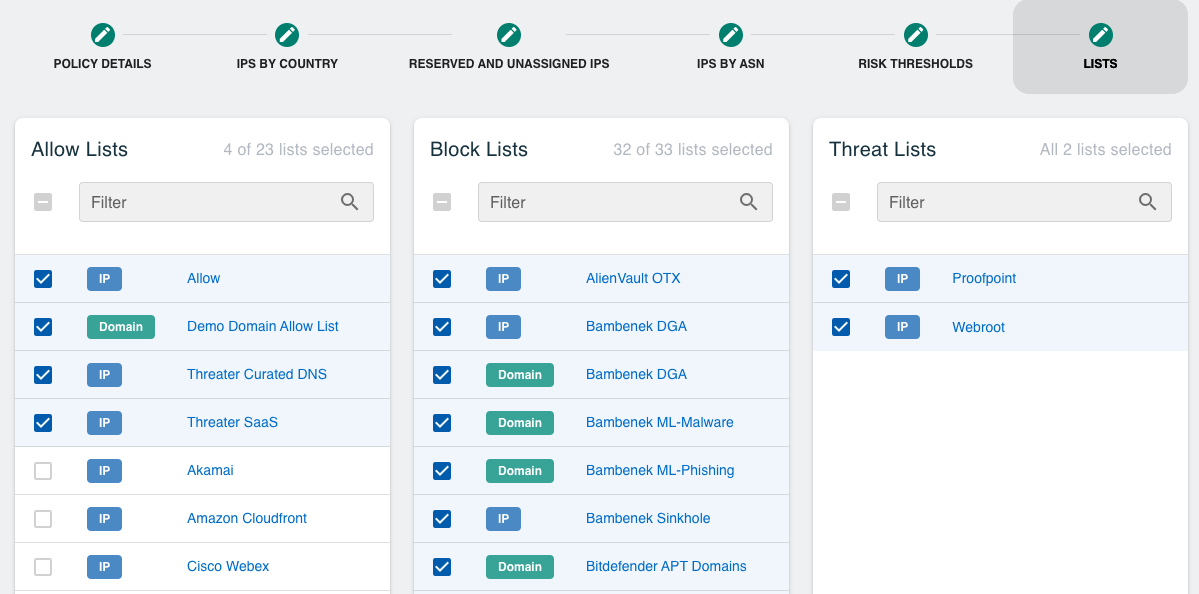Toggle the Allow Lists select-all checkbox
This screenshot has height=594, width=1199.
click(43, 202)
